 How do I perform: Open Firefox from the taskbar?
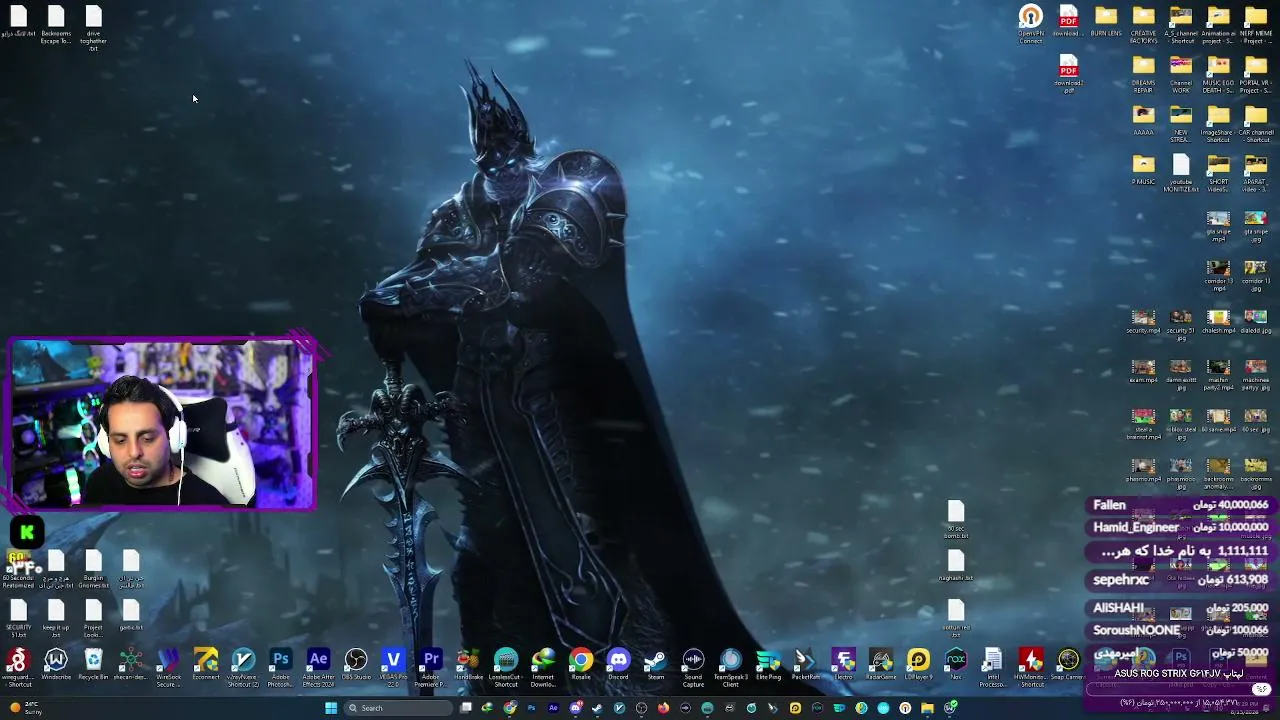click(x=663, y=708)
